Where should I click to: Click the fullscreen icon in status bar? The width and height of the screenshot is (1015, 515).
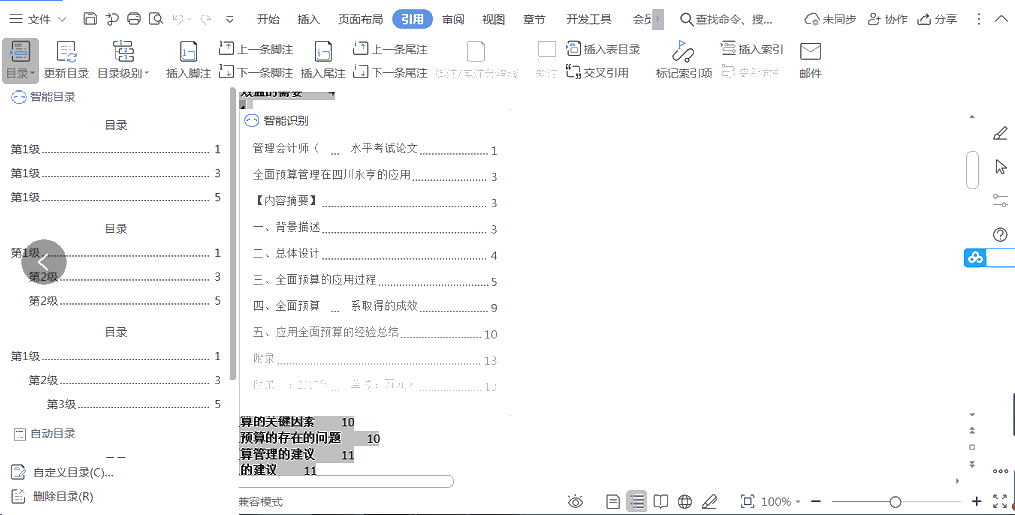click(999, 501)
